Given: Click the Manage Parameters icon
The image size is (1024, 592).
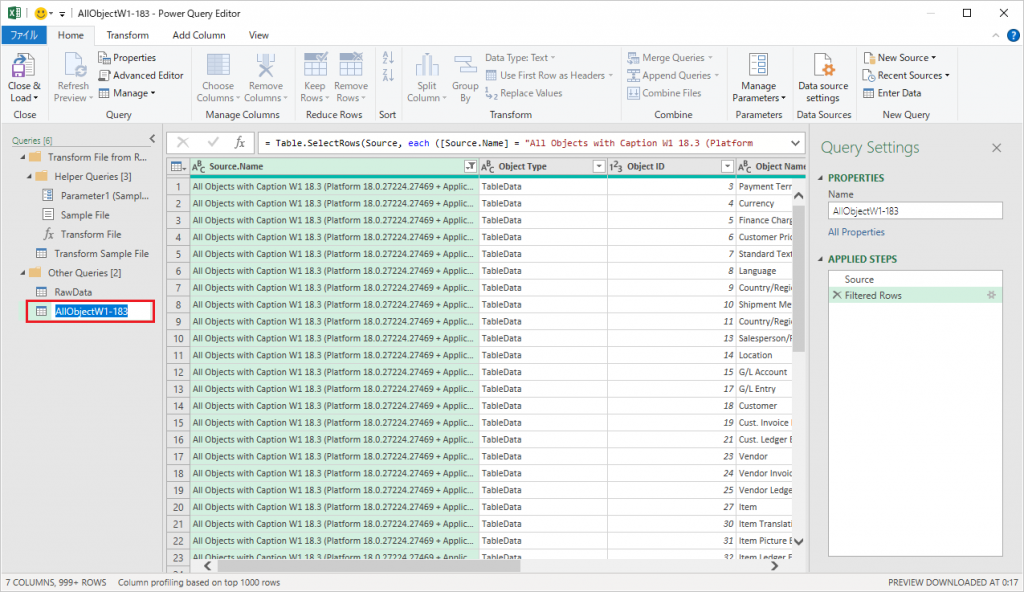Looking at the screenshot, I should (758, 67).
